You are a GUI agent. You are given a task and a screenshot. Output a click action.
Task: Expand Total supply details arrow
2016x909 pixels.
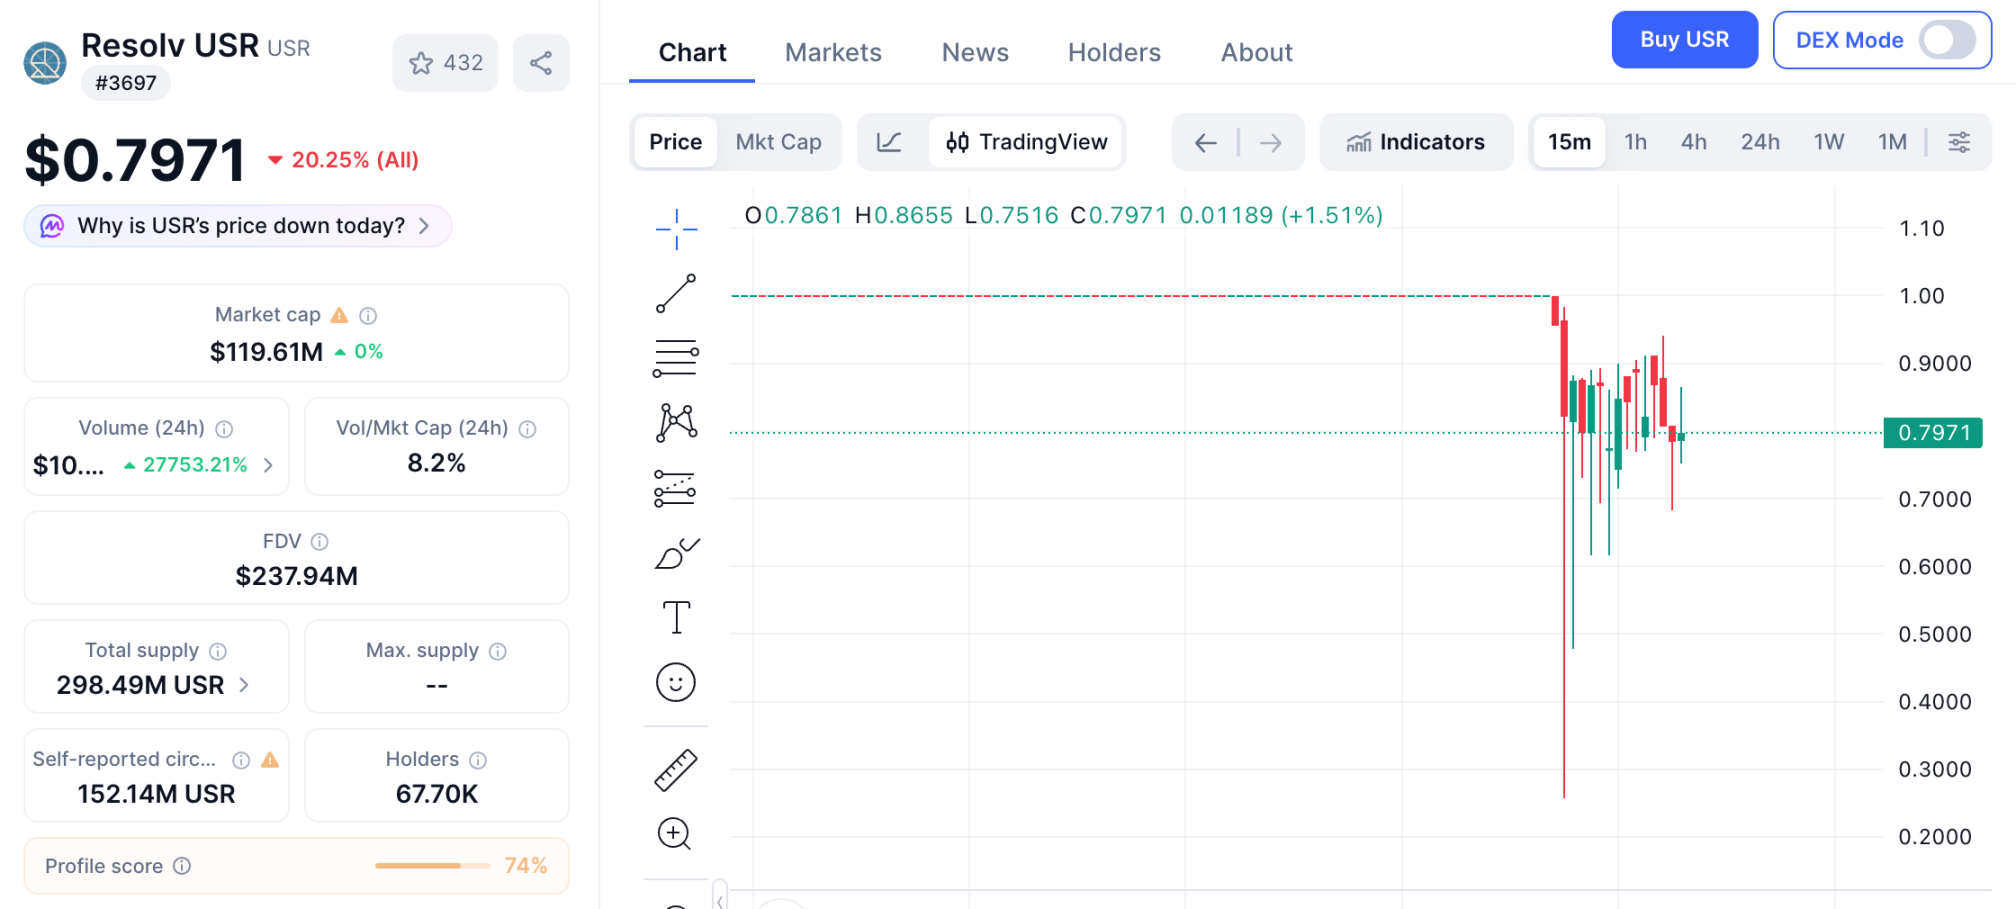click(244, 685)
